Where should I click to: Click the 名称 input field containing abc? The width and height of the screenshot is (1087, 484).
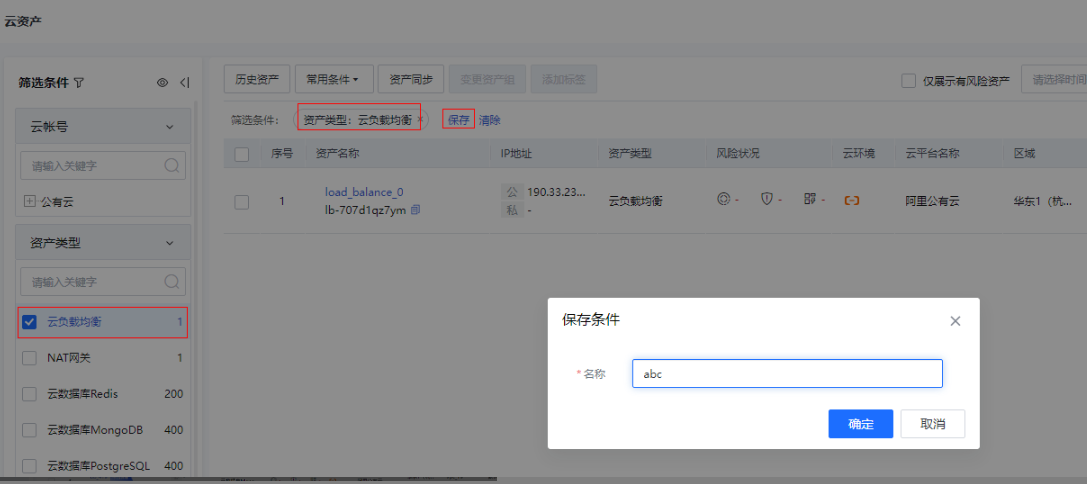coord(786,374)
